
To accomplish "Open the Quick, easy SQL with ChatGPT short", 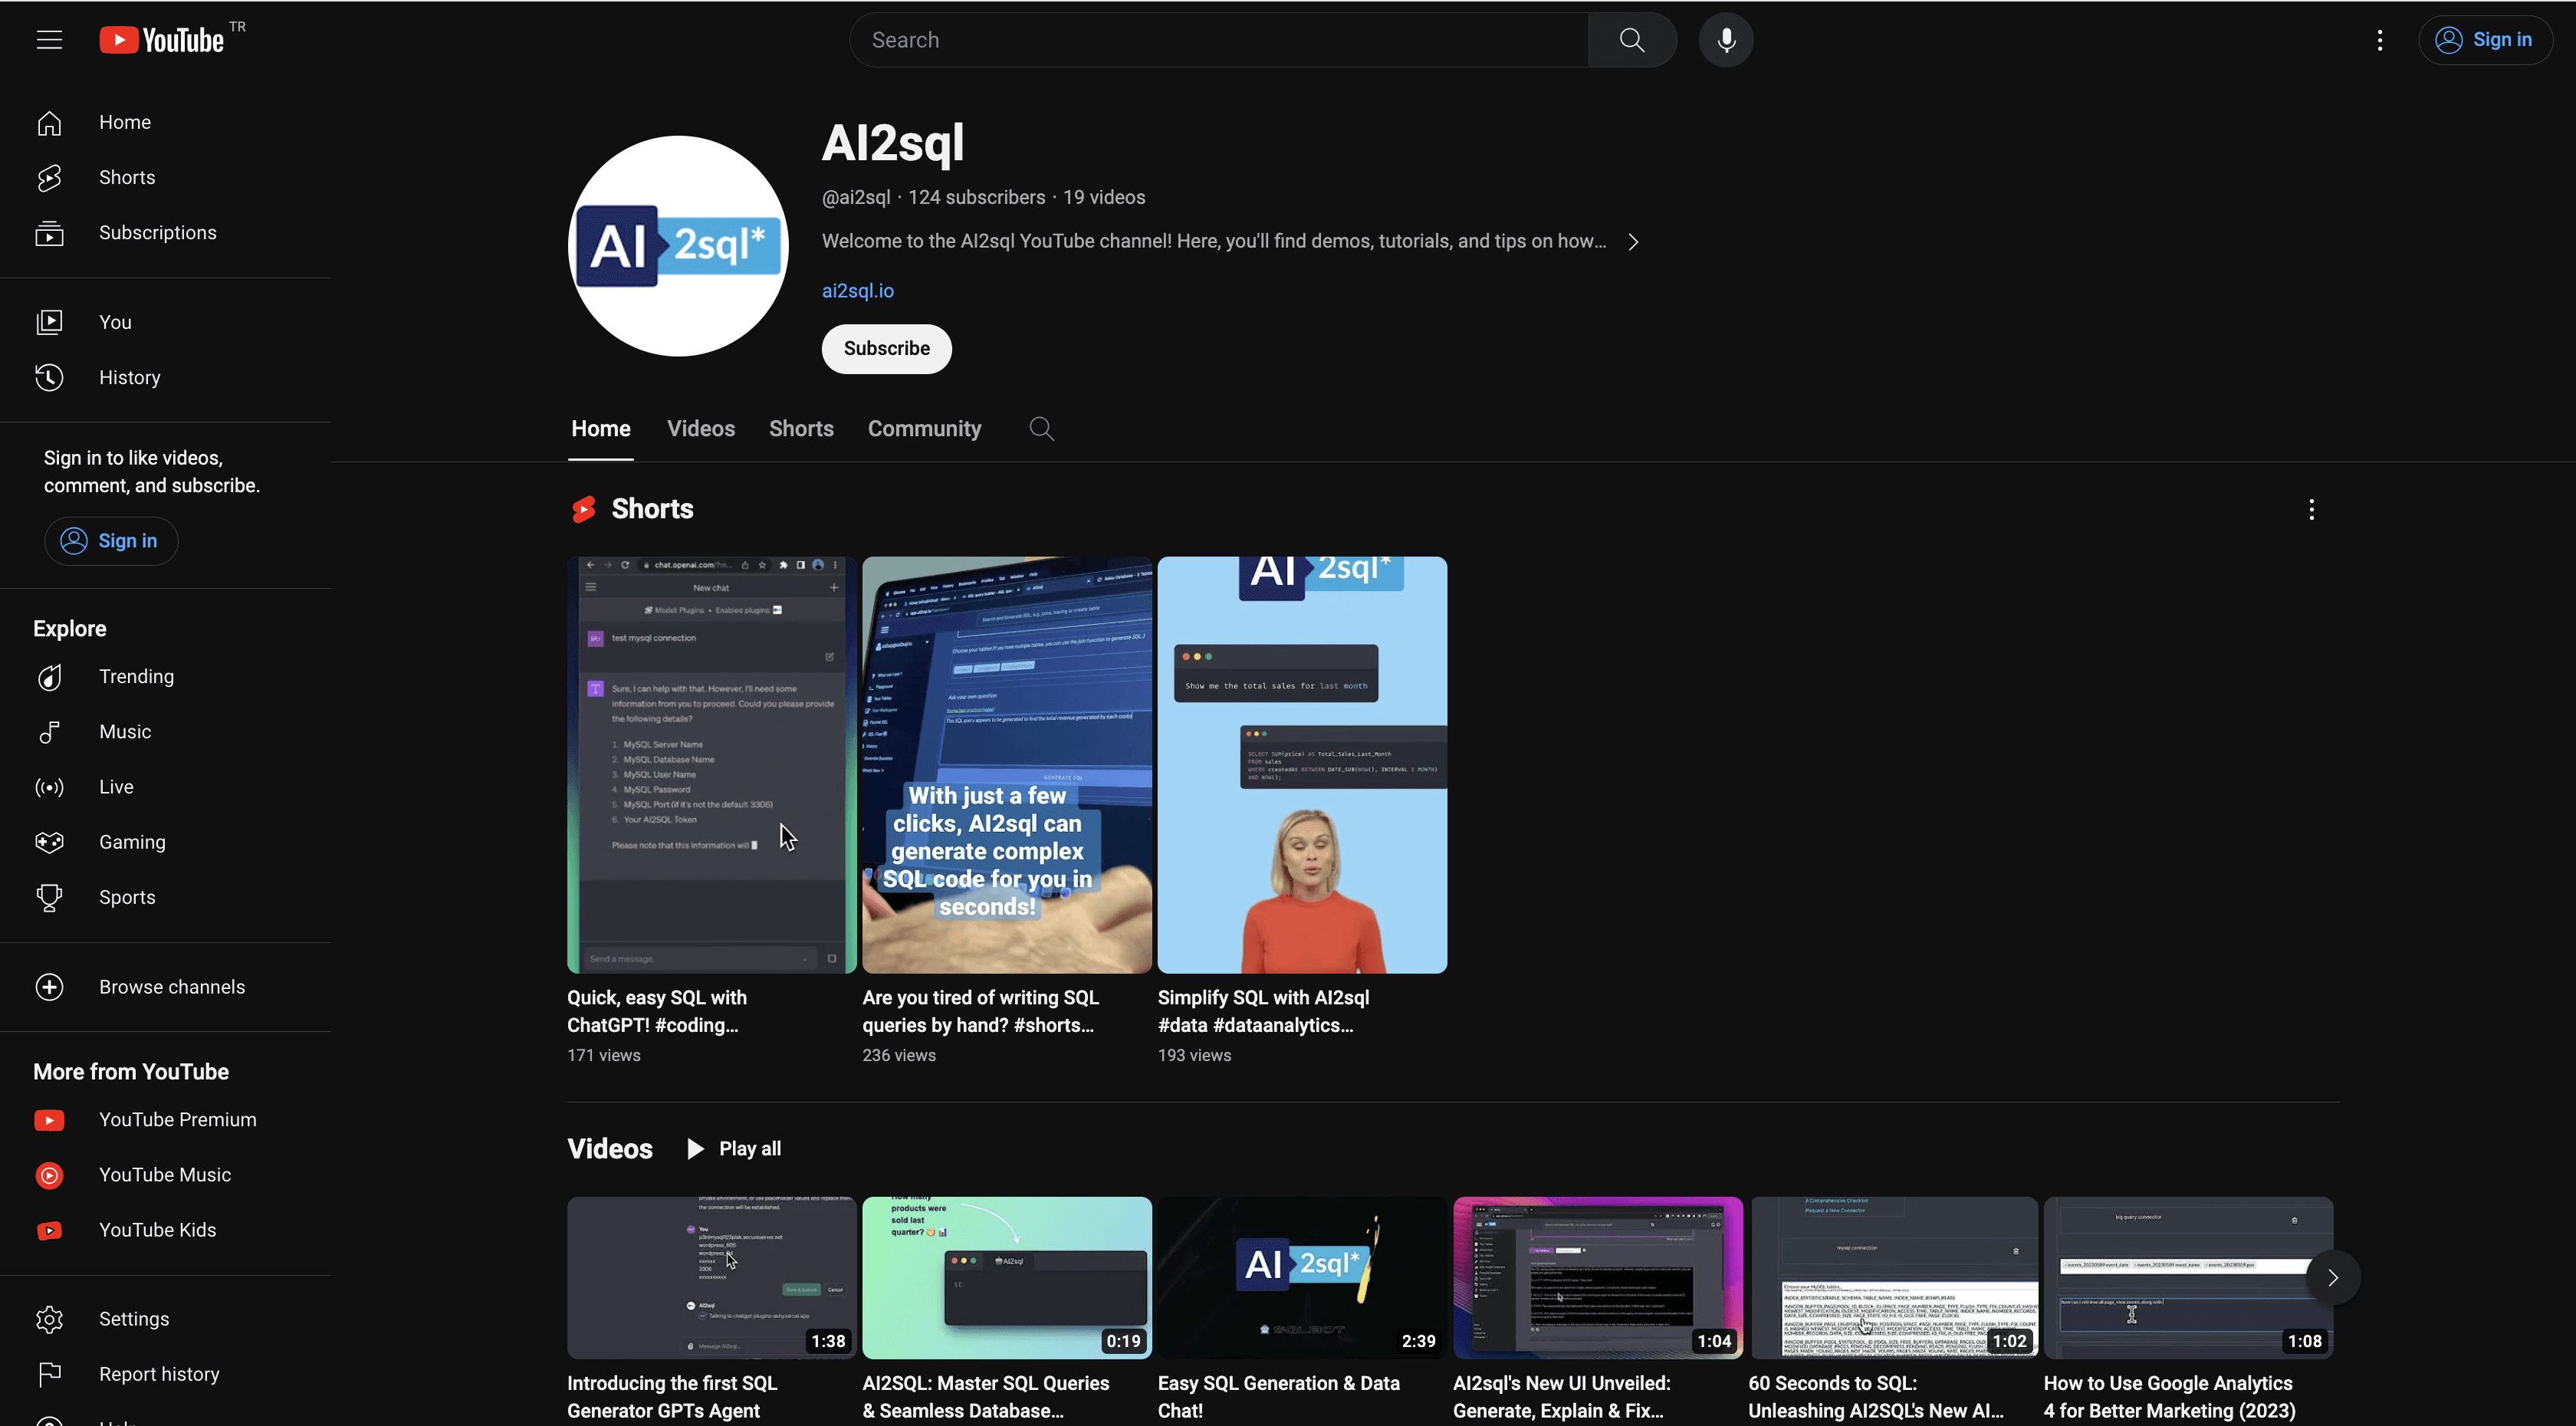I will [711, 765].
